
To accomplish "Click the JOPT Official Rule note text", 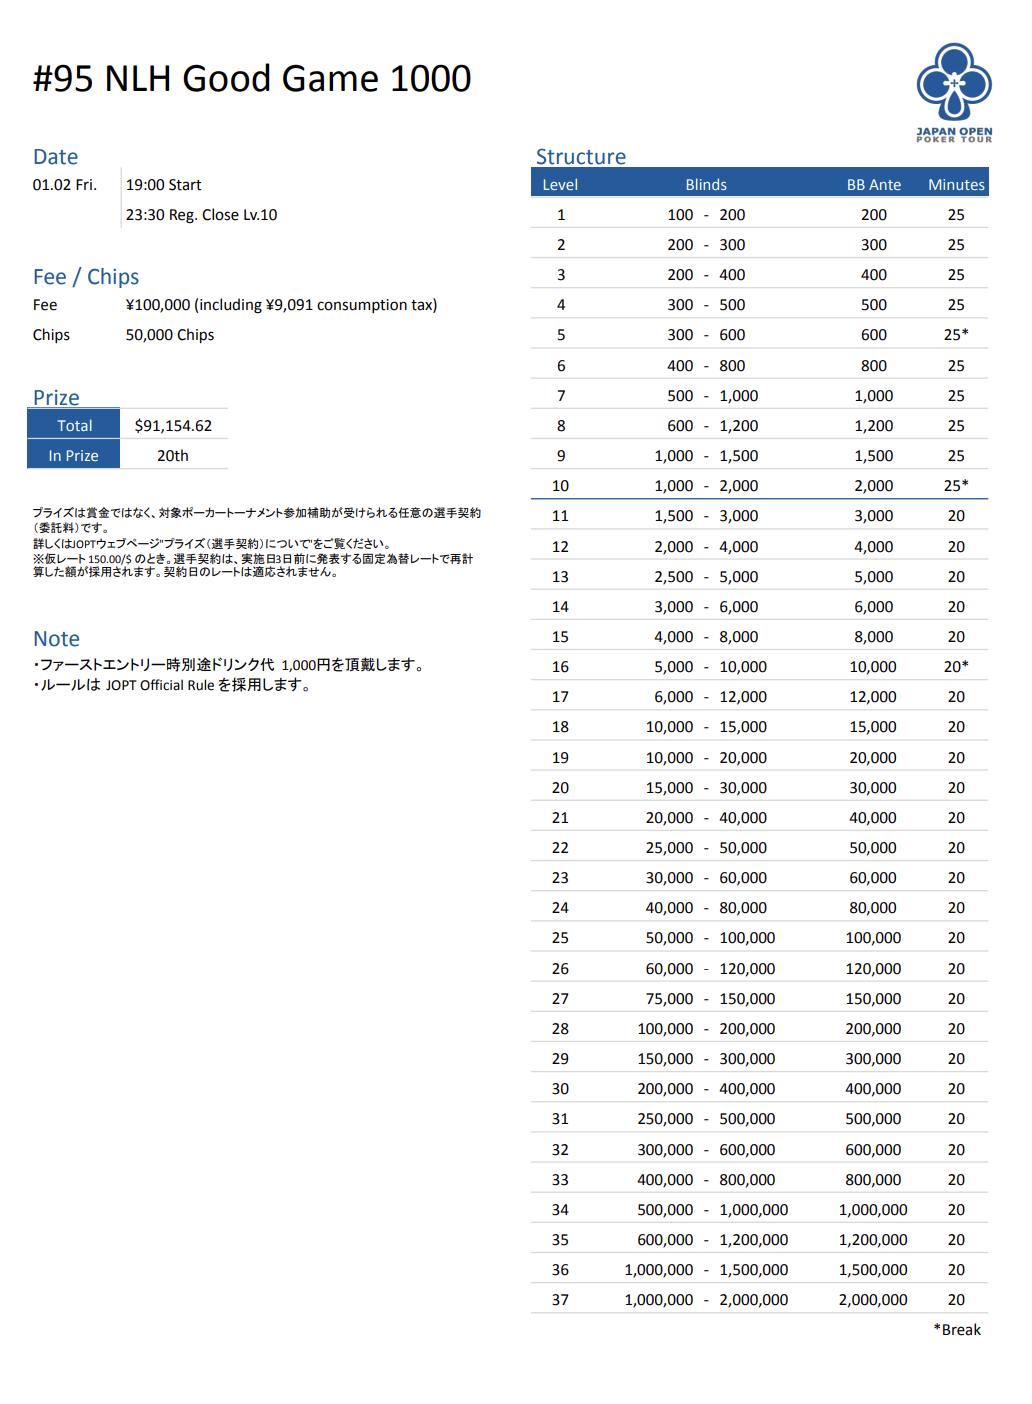I will tap(175, 685).
